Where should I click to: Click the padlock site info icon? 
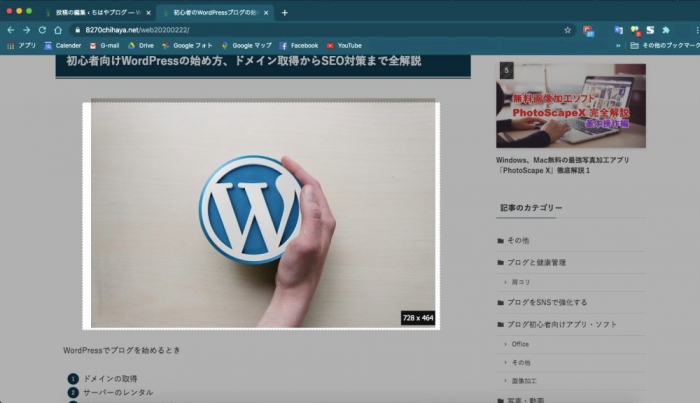[77, 30]
